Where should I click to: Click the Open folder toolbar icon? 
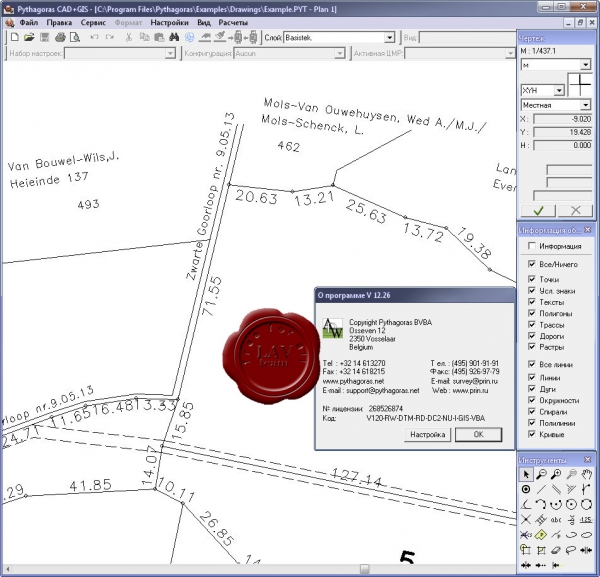(x=29, y=37)
